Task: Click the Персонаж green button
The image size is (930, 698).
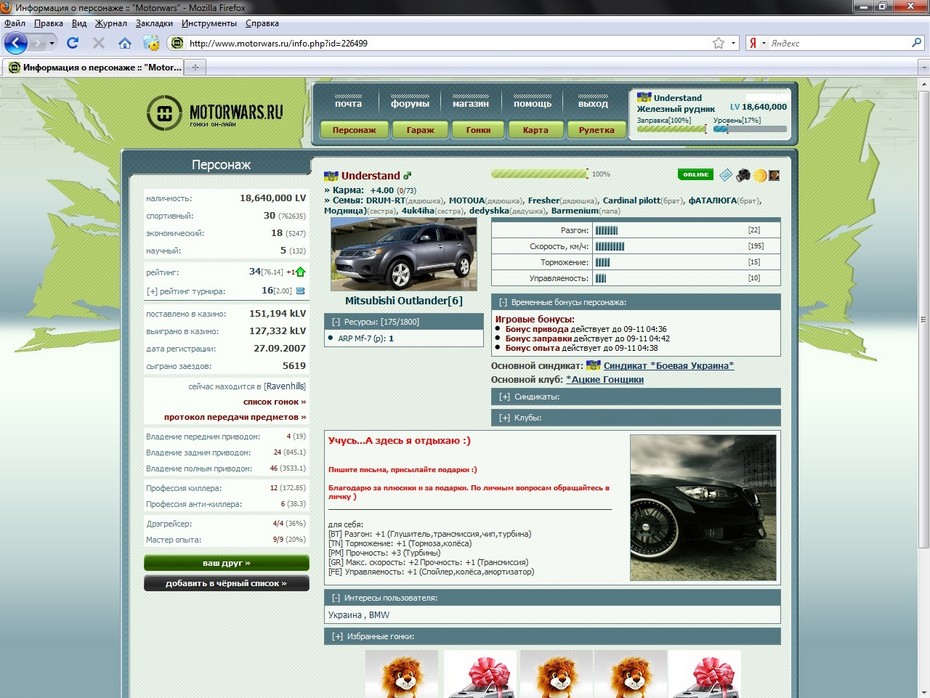Action: (354, 130)
